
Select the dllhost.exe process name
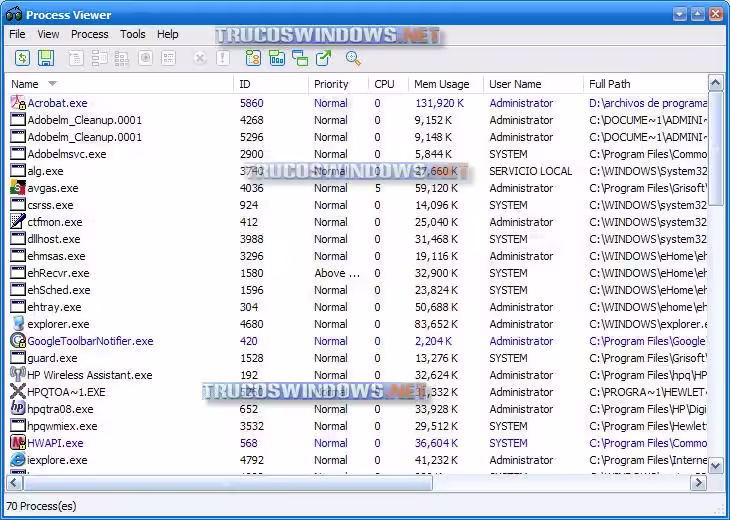(x=54, y=239)
